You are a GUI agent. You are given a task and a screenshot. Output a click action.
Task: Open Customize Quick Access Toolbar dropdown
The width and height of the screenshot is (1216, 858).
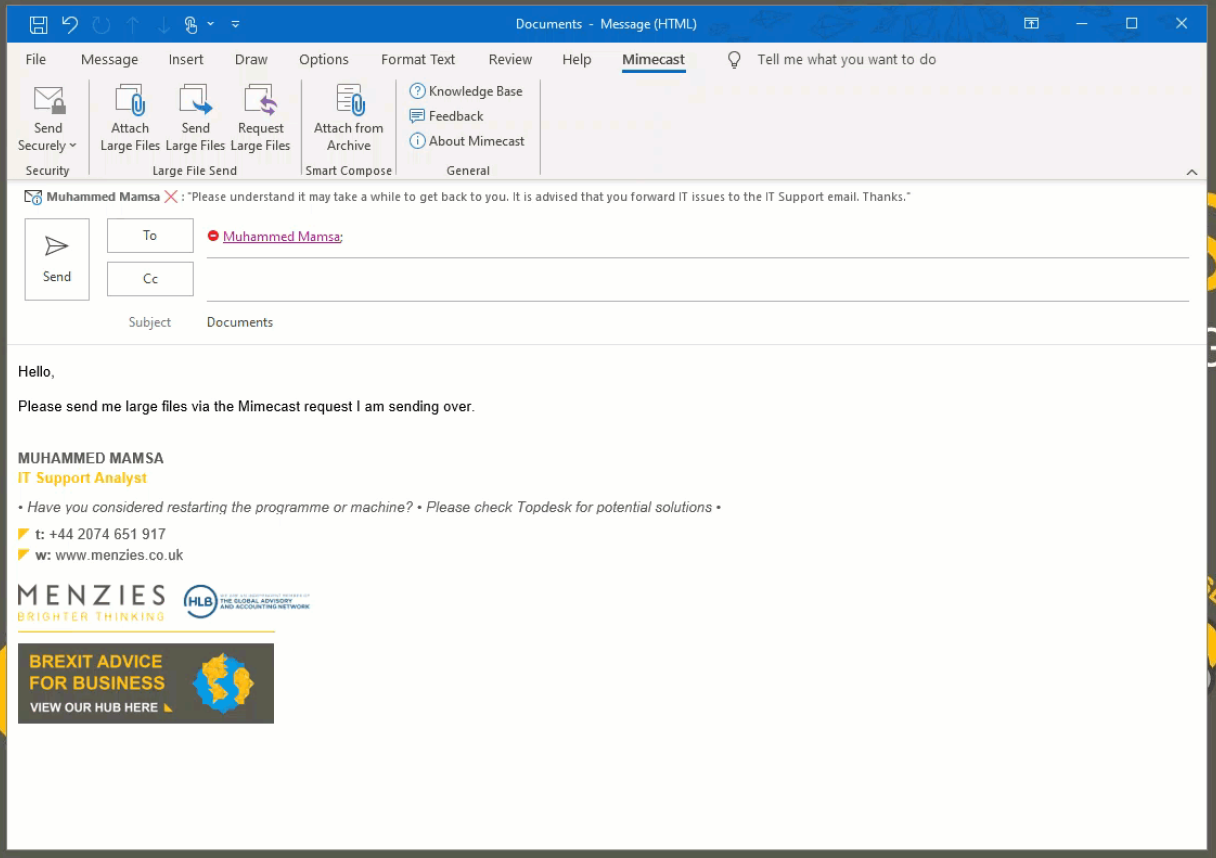(x=235, y=24)
